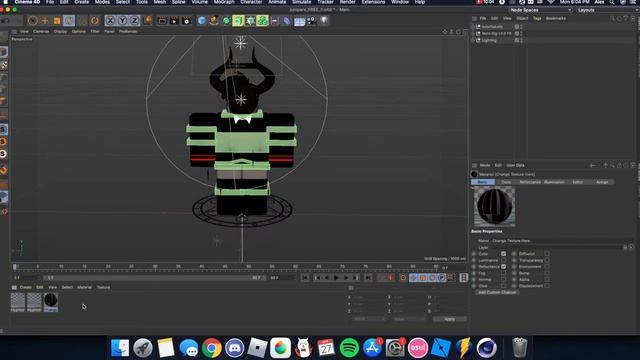640x360 pixels.
Task: Expand the Lighting object in Object Manager
Action: tap(474, 40)
